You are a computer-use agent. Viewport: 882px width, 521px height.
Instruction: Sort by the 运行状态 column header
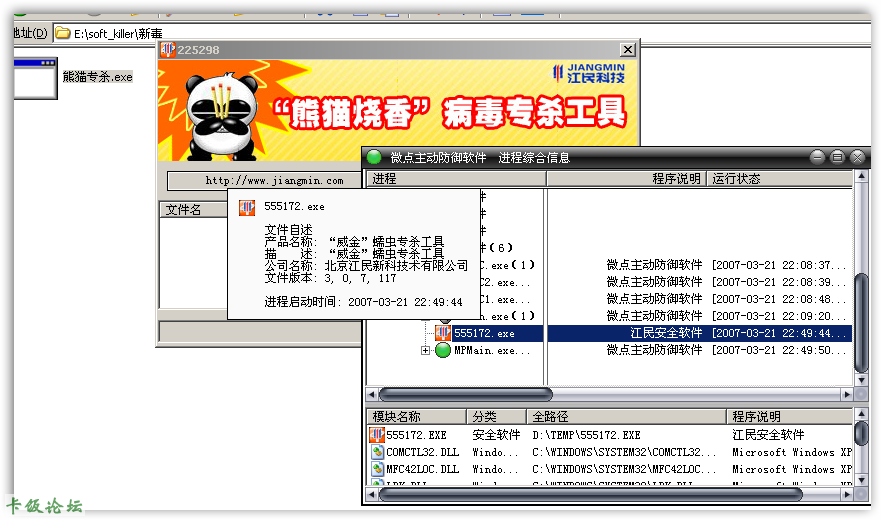[x=779, y=179]
